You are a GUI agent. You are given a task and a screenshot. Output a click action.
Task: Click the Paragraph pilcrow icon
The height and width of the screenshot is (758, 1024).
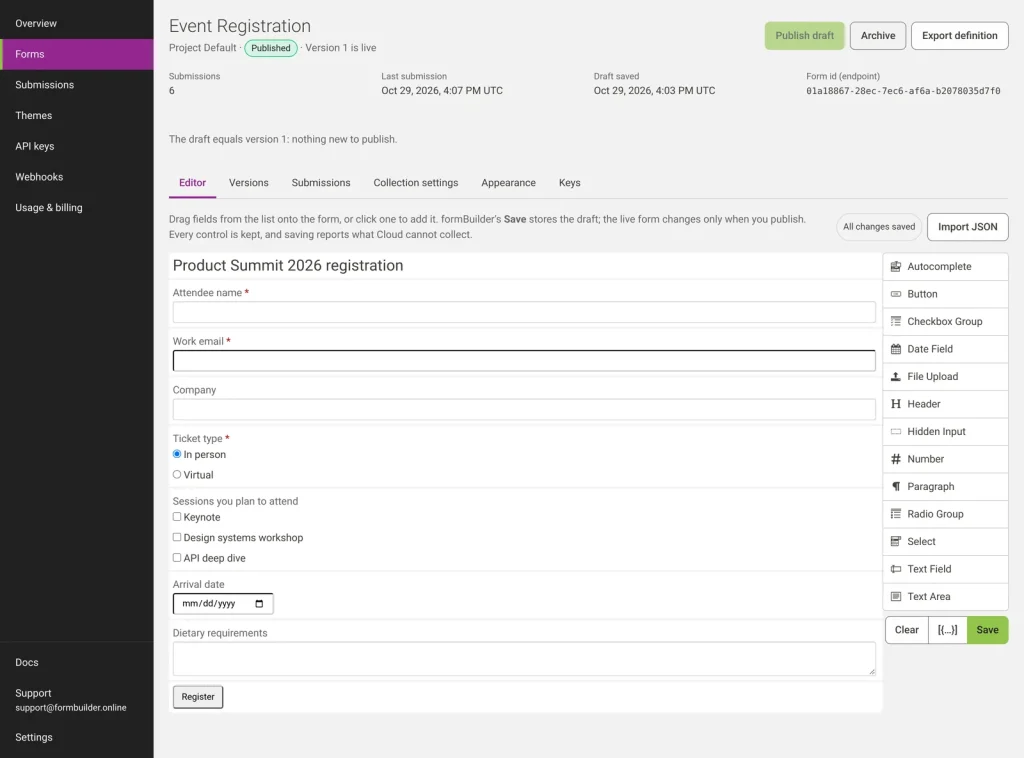click(895, 486)
